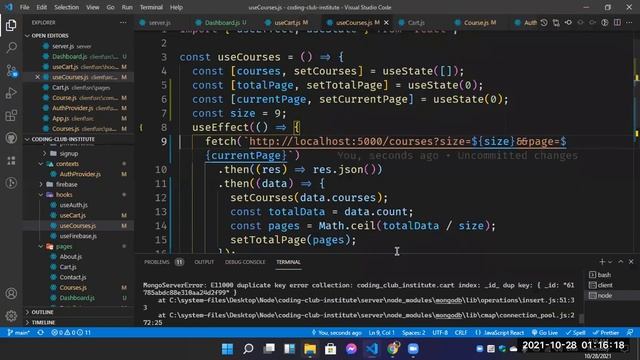This screenshot has width=640, height=360.
Task: Open Chrome from taskbar
Action: [393, 349]
